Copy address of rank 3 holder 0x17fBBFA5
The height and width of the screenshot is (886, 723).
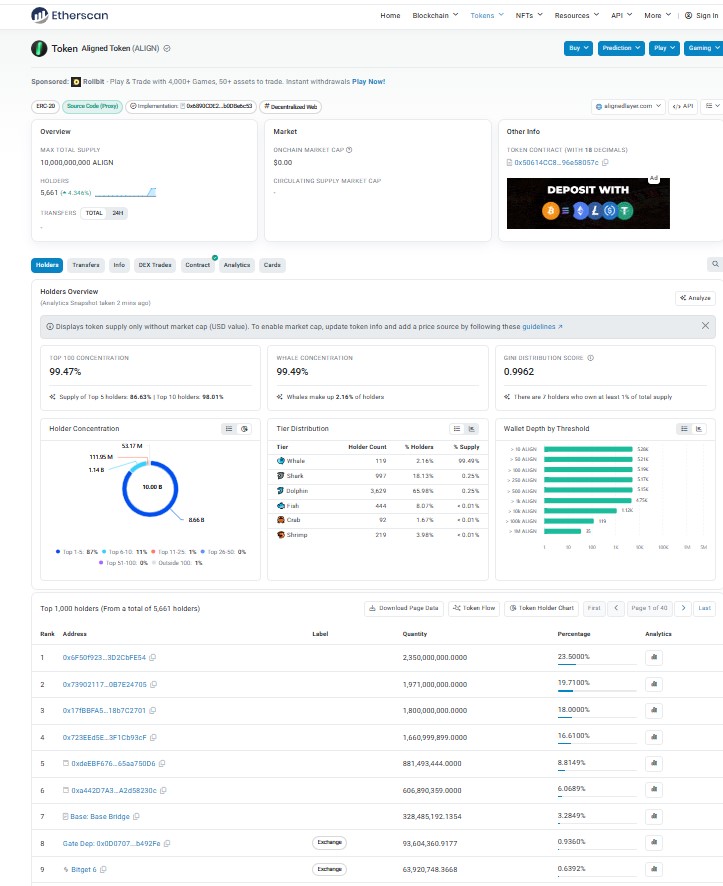point(153,710)
